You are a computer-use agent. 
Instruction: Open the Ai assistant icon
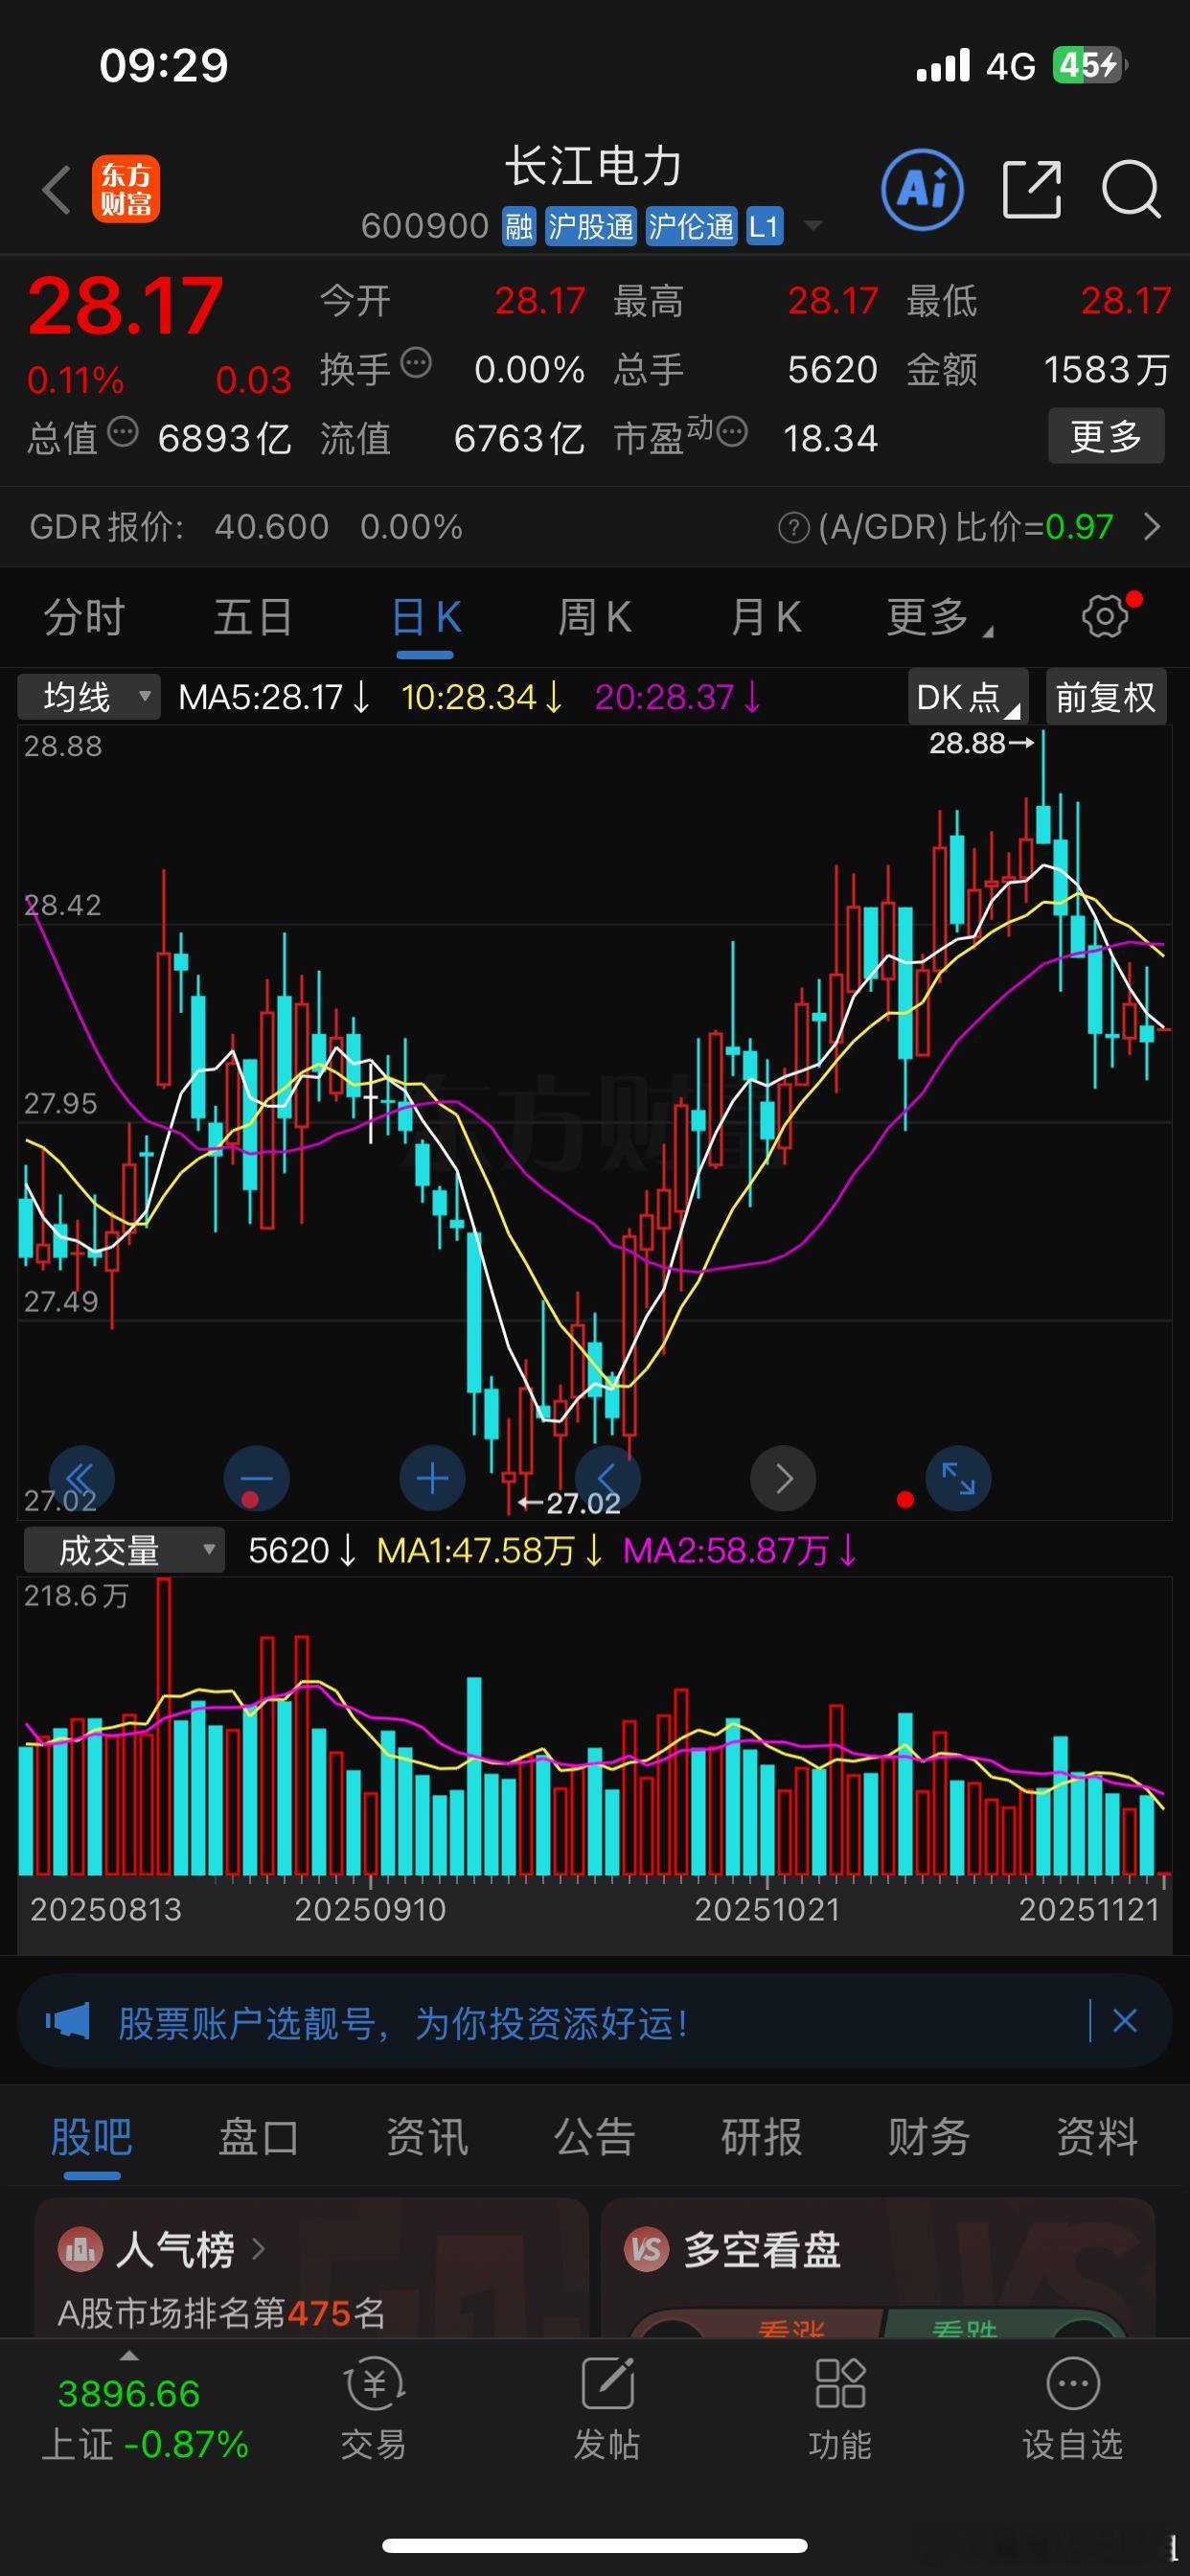922,189
